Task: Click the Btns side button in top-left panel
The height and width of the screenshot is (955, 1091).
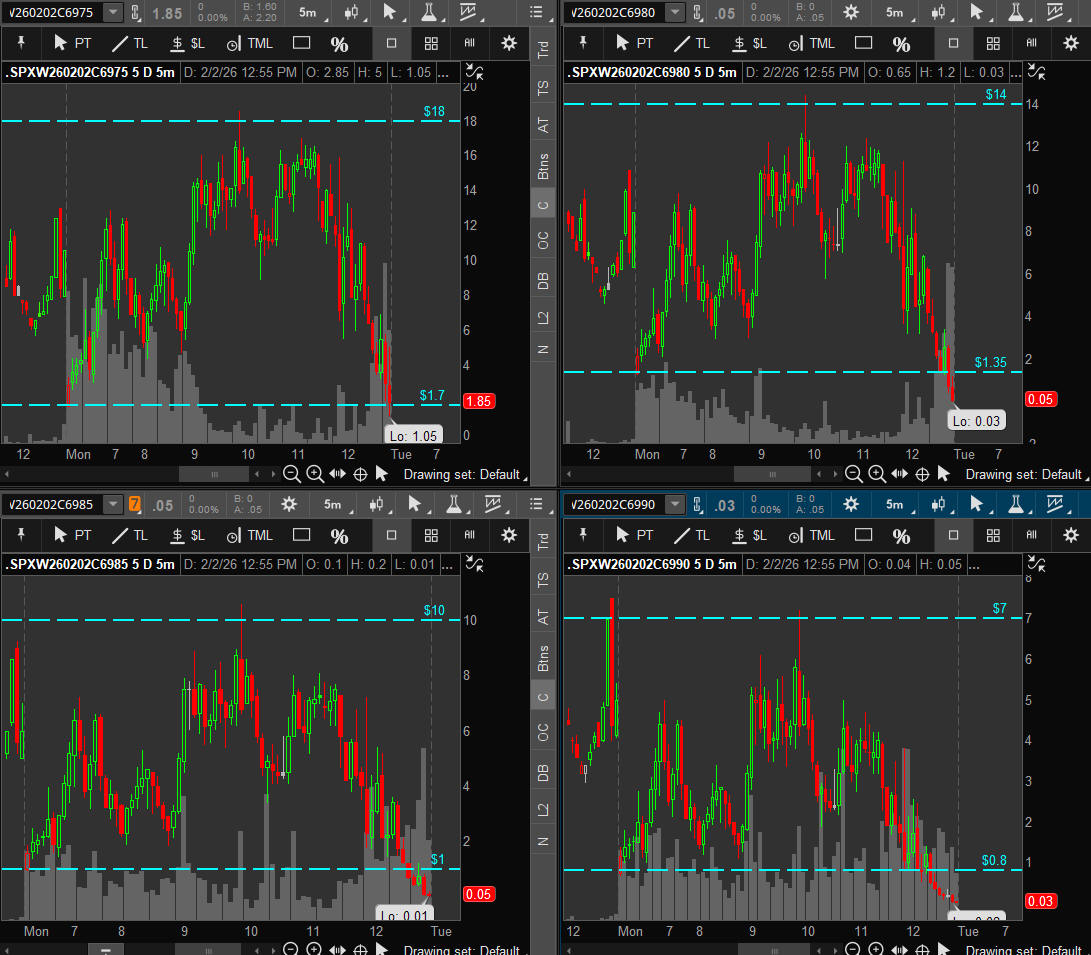Action: coord(543,166)
